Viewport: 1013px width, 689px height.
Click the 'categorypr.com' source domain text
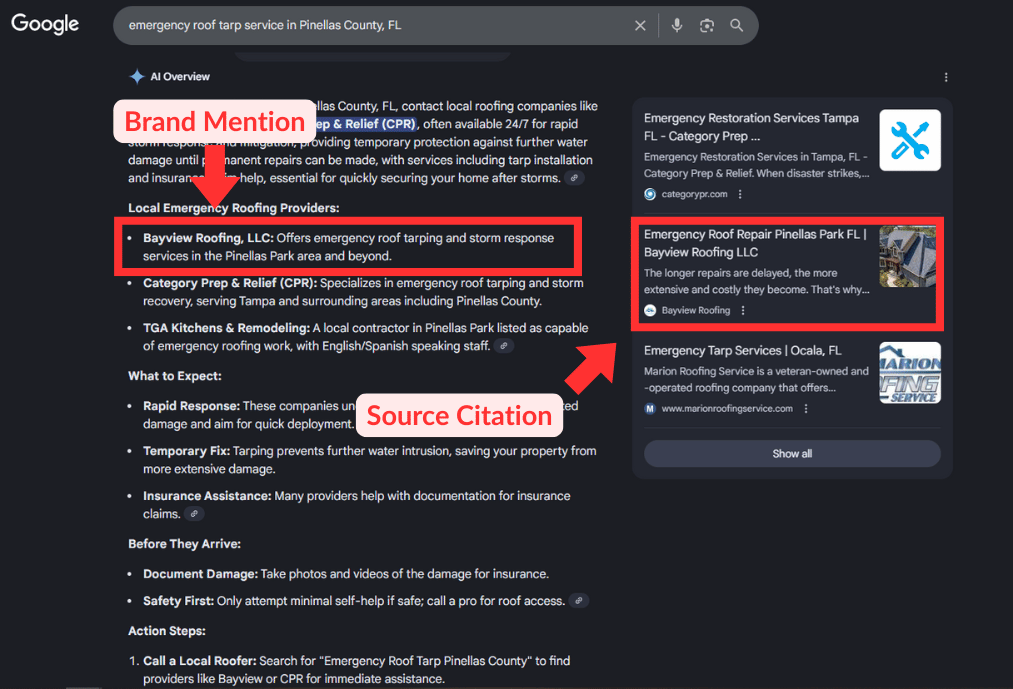coord(694,194)
